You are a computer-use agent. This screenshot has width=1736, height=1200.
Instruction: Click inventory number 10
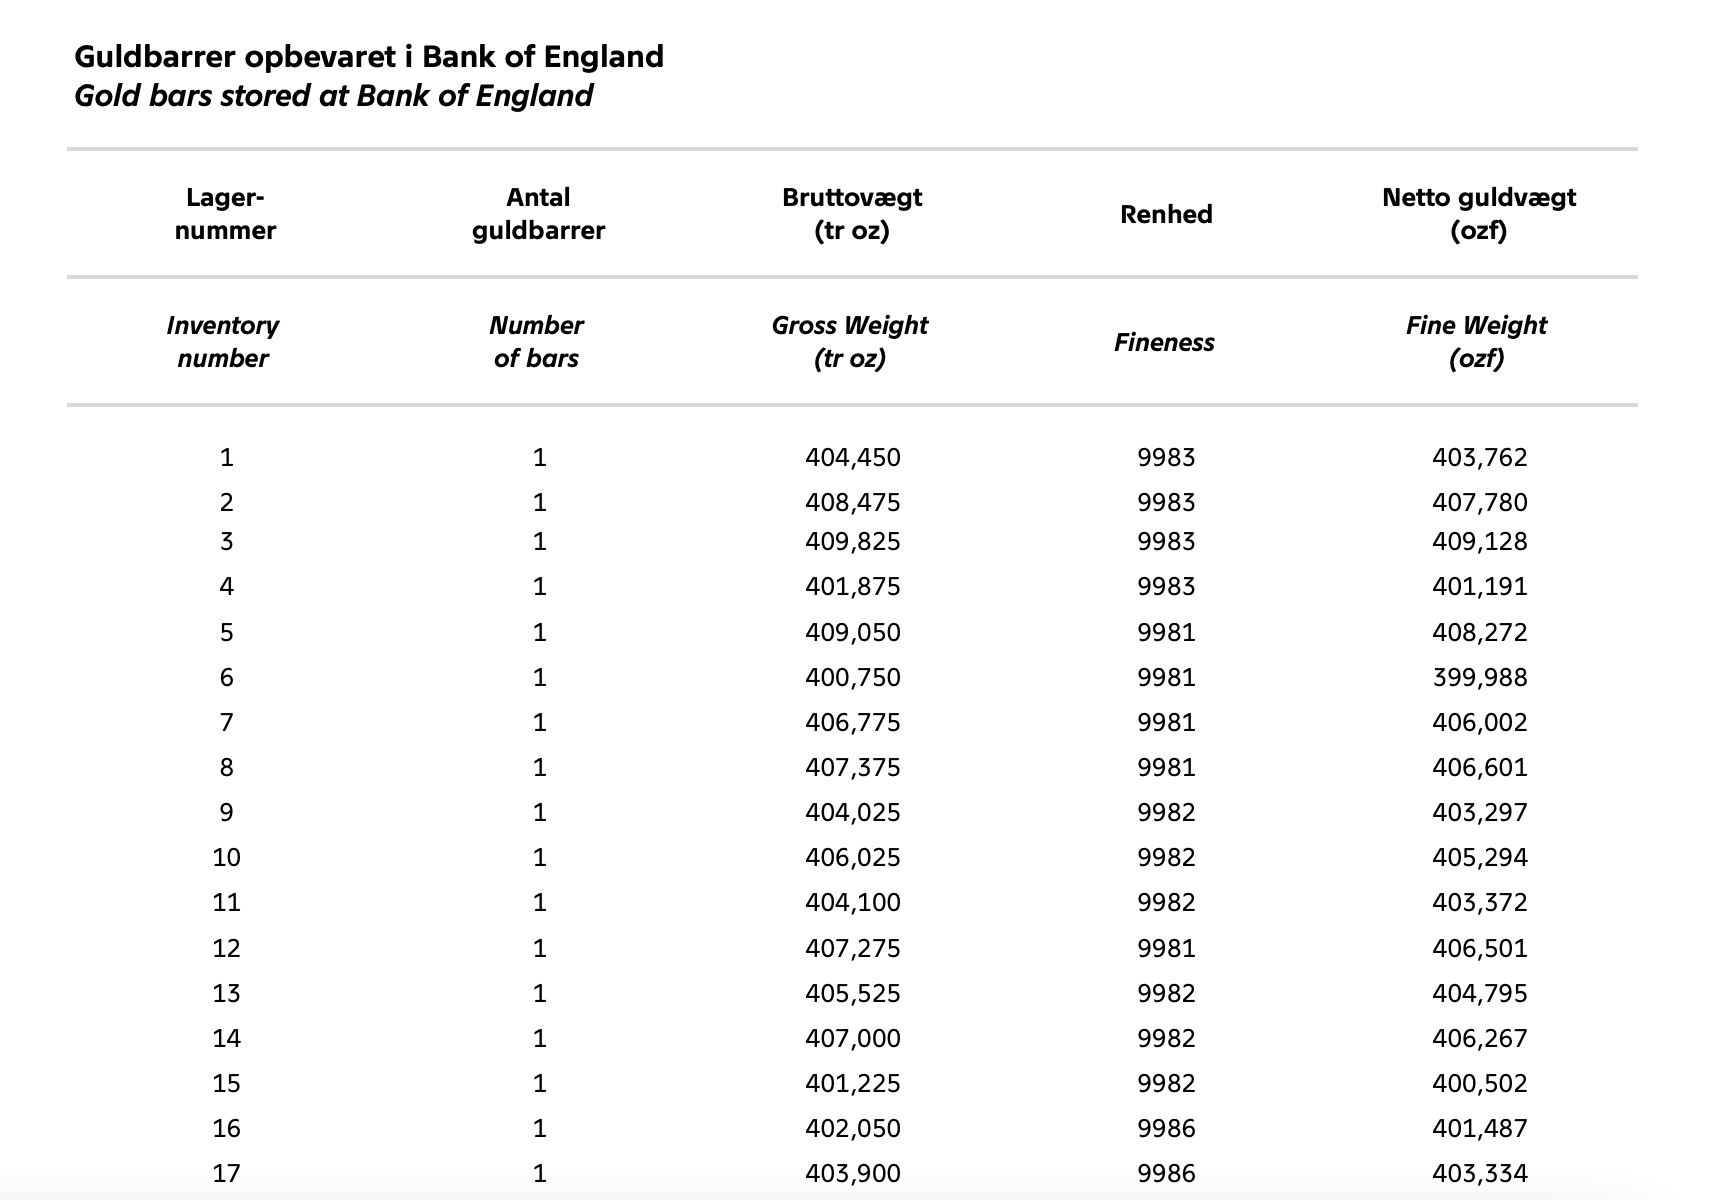pos(227,858)
